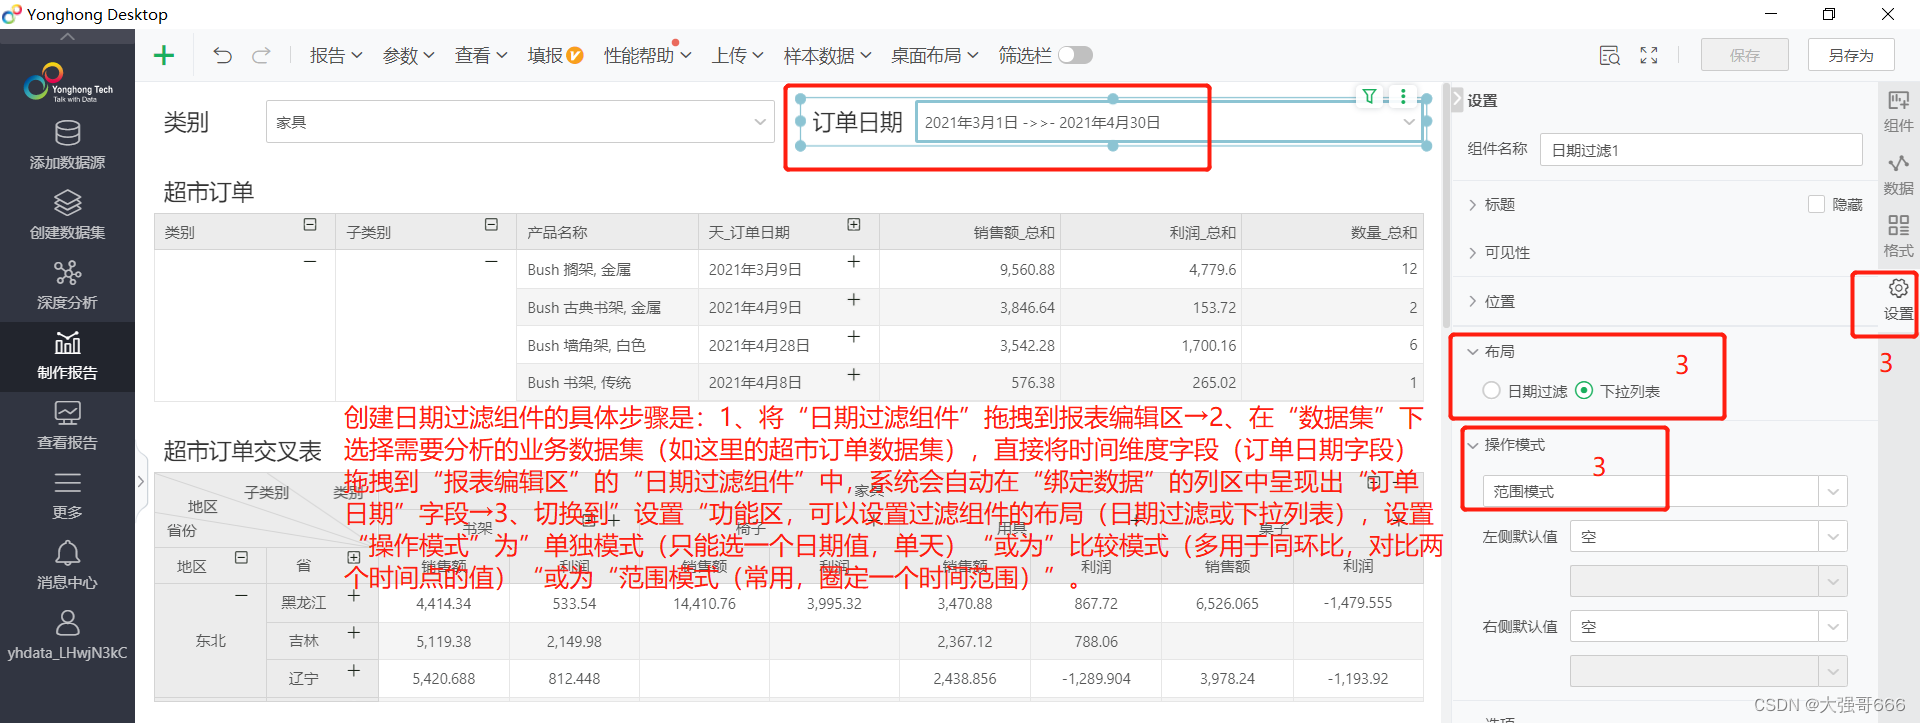
Task: Switch to the Format (格式) panel tab
Action: 1898,237
